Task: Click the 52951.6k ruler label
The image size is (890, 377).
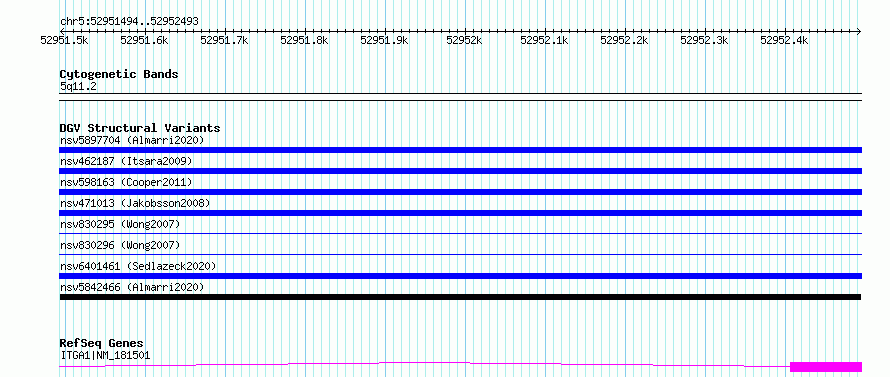Action: coord(144,40)
